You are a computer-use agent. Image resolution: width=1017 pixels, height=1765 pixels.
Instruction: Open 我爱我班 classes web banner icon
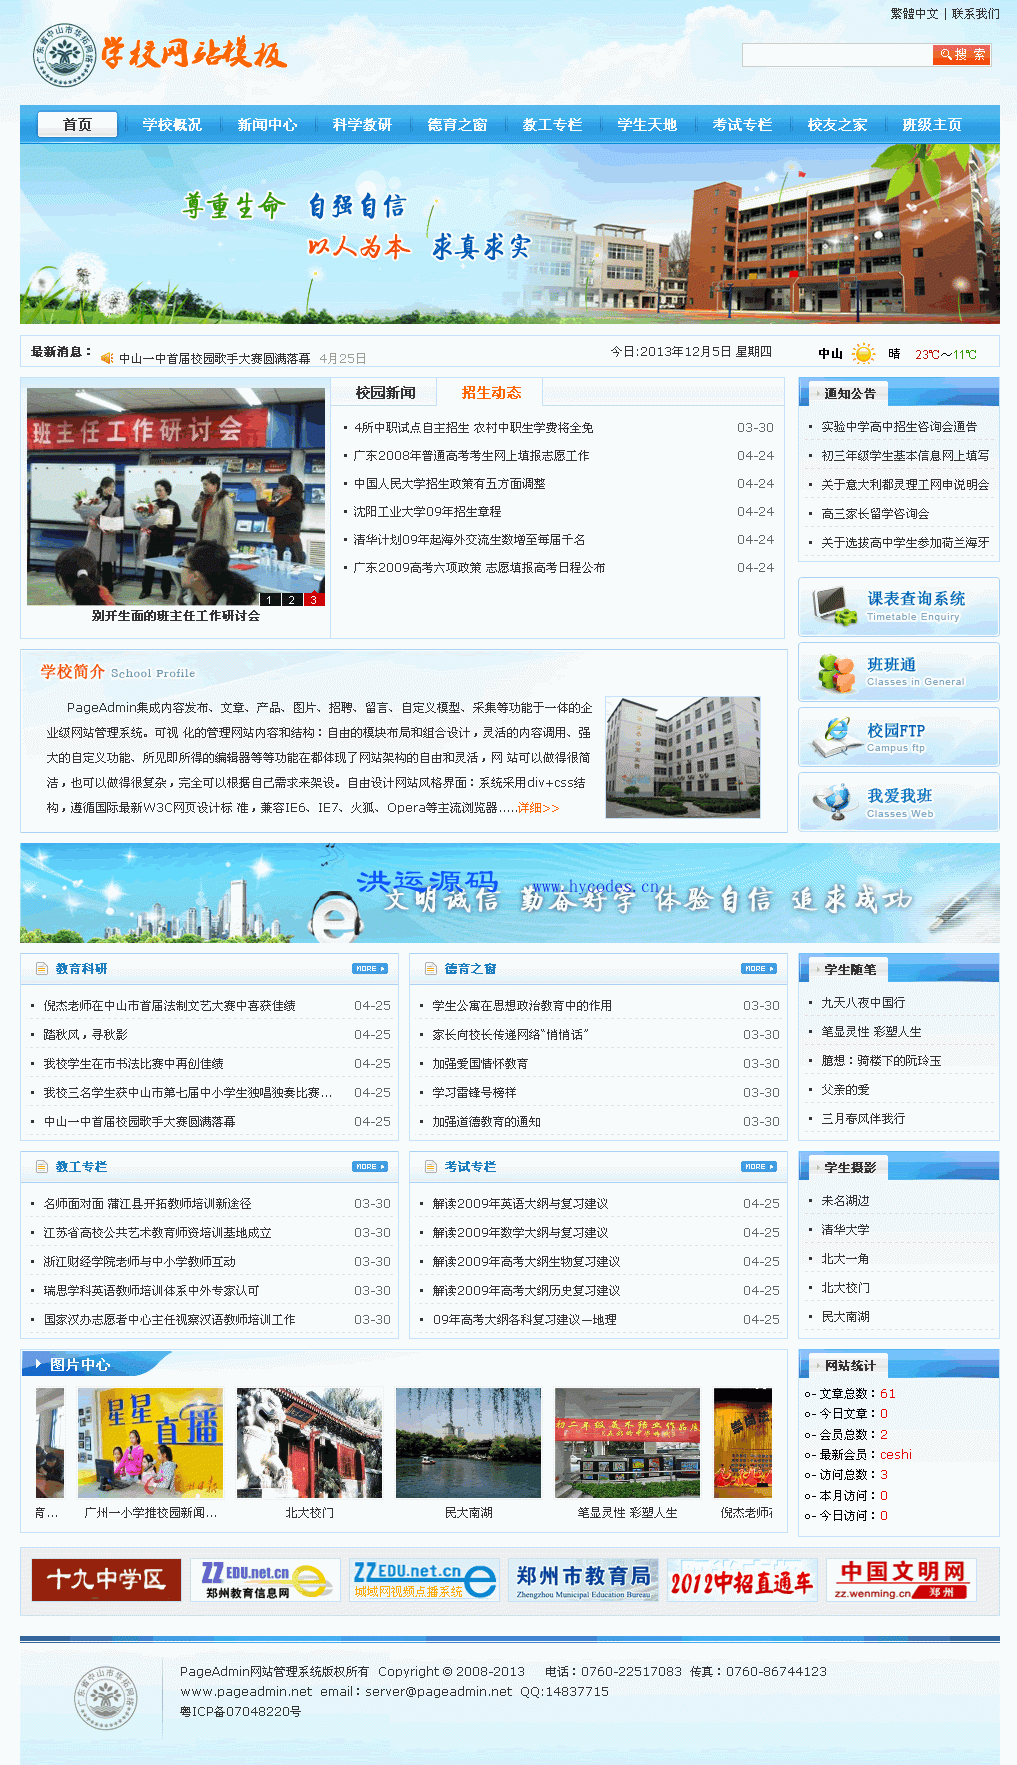point(898,801)
